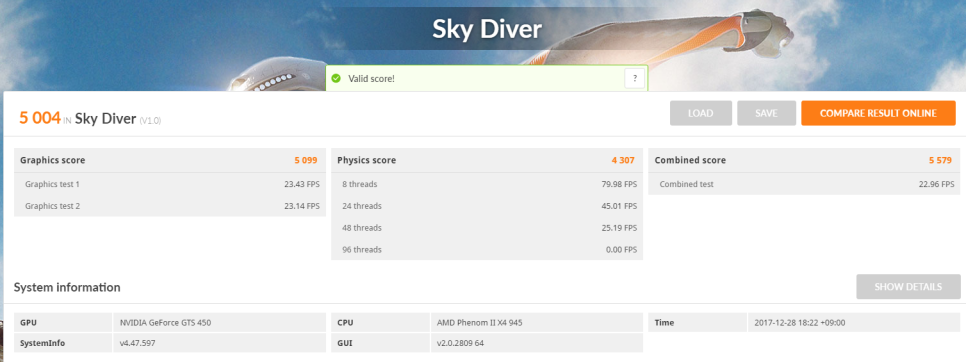Select the 96 threads row

487,249
